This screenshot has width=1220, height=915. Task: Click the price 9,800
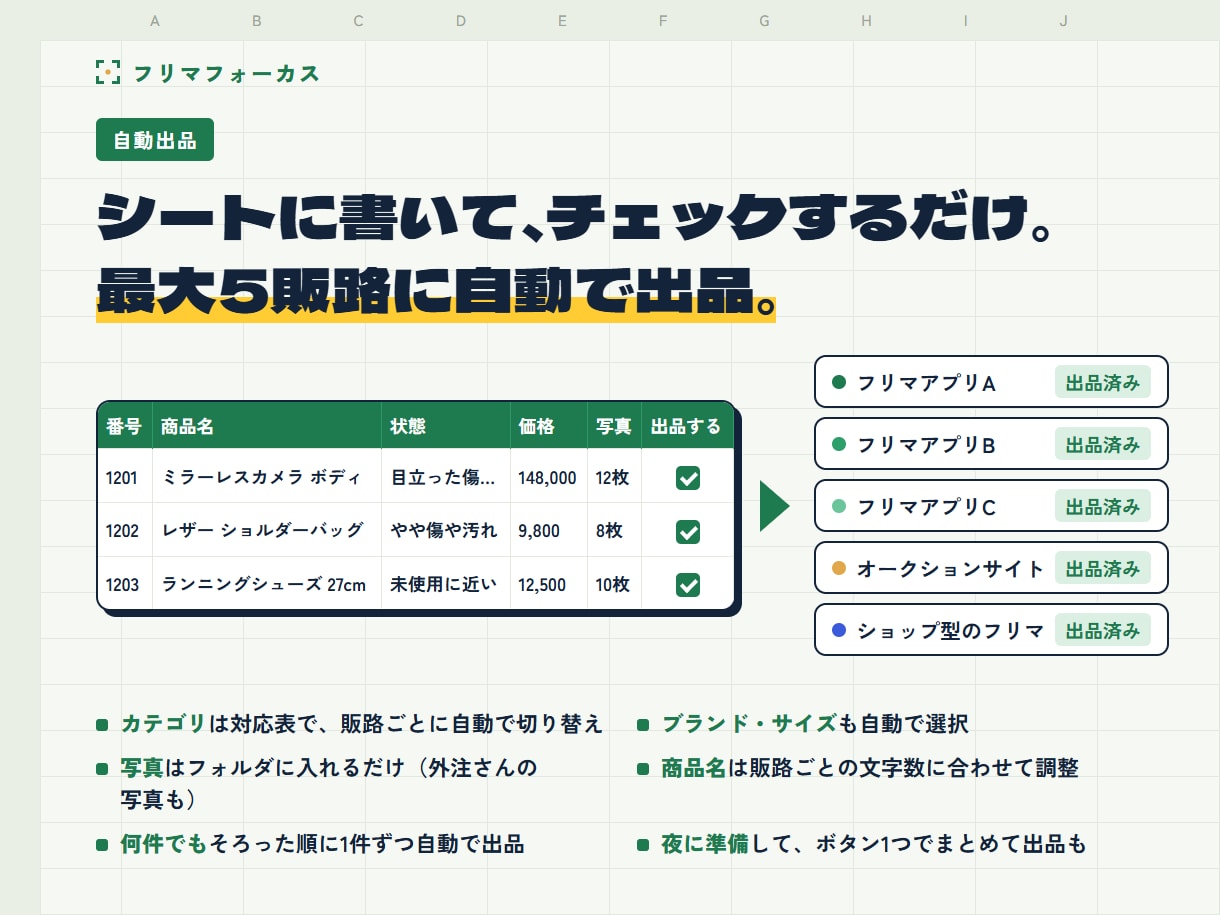[x=539, y=531]
